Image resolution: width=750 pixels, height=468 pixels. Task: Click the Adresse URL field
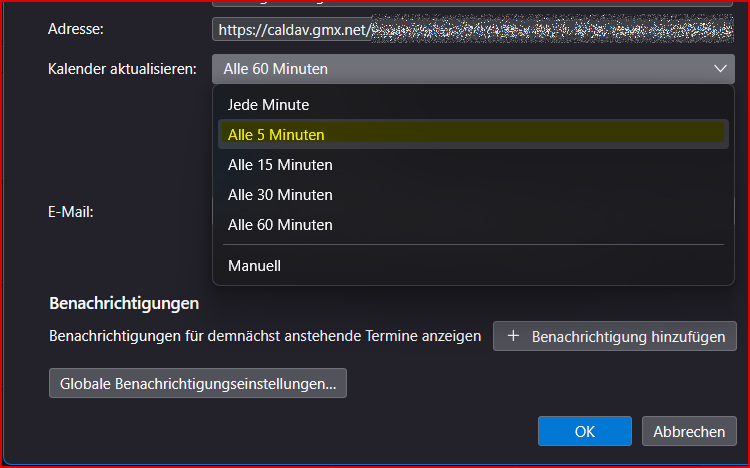point(473,30)
